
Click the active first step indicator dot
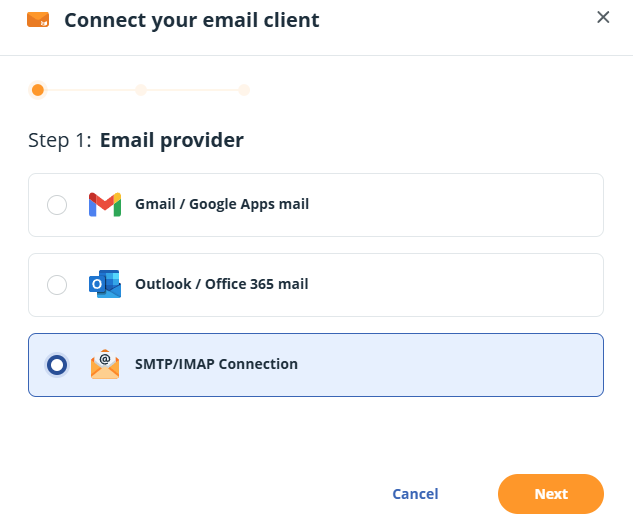click(x=38, y=90)
